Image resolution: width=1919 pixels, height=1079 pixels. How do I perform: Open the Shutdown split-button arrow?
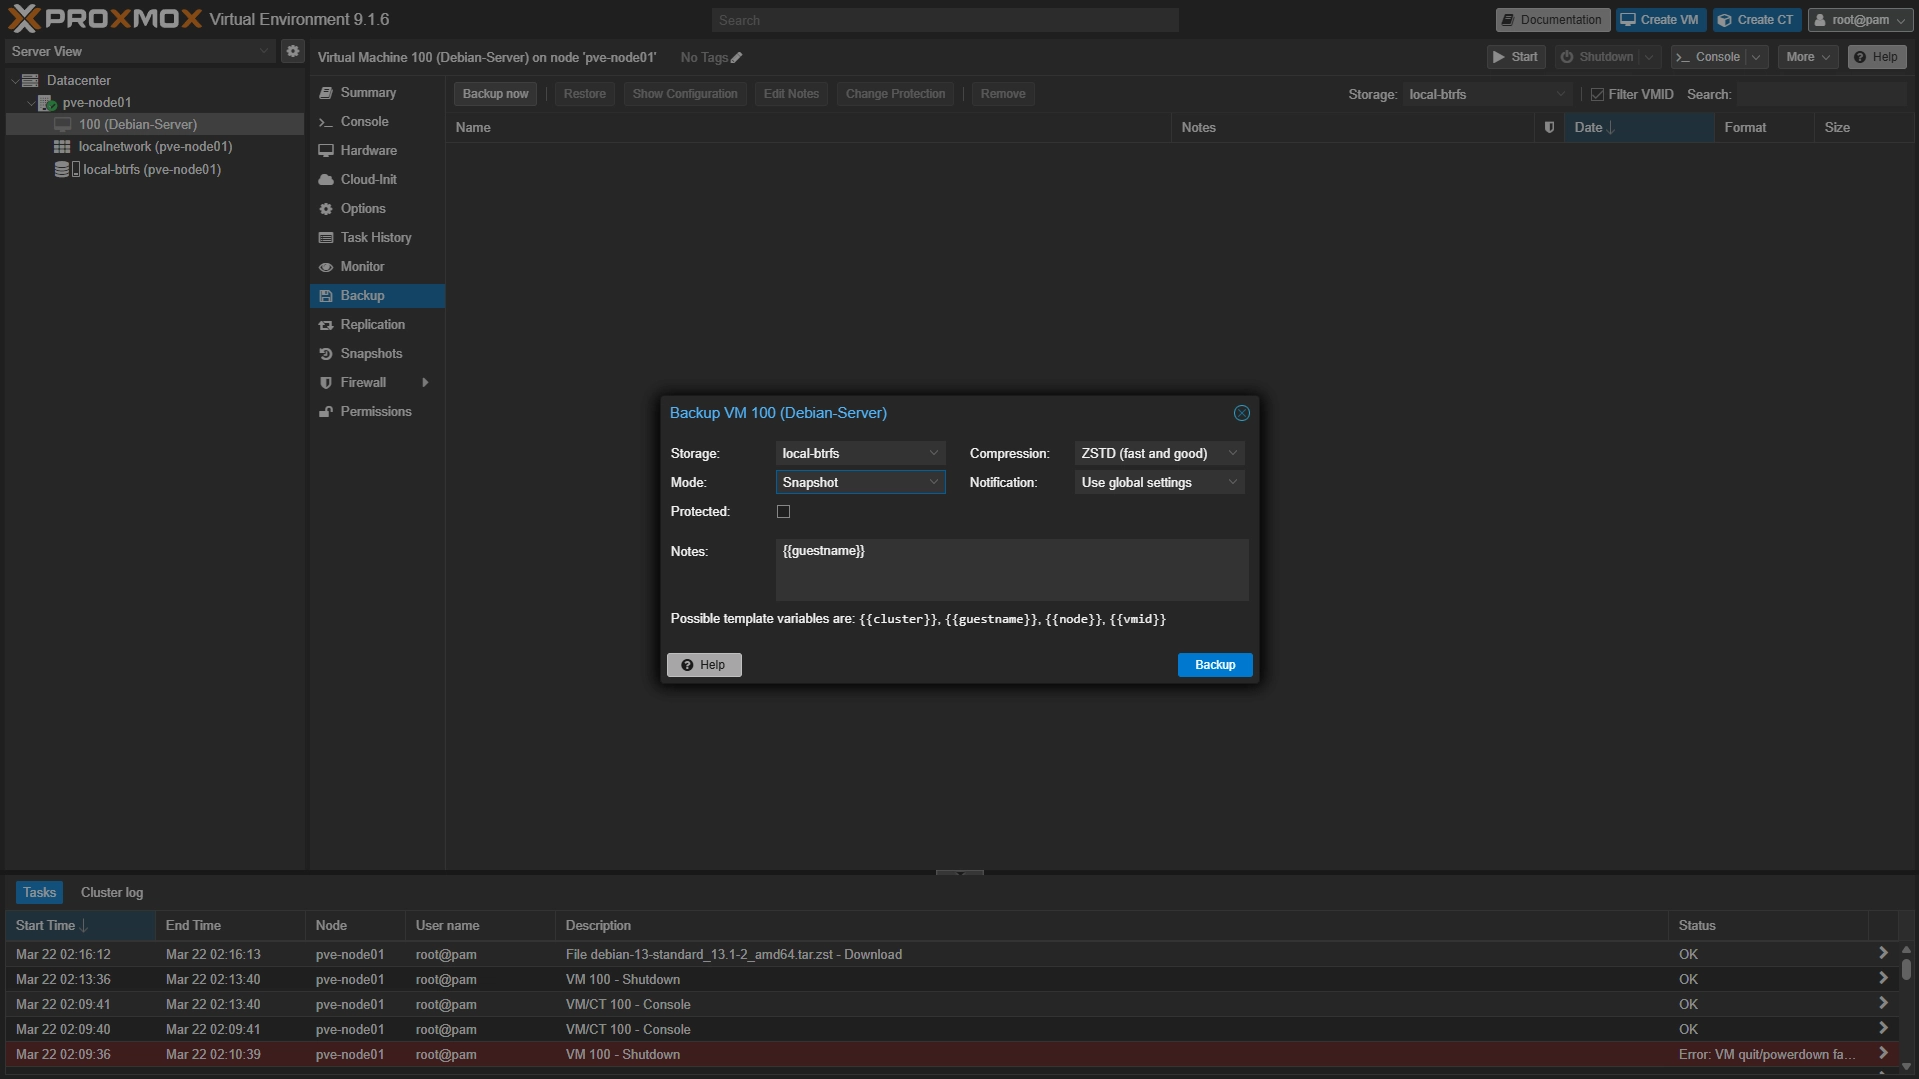[1649, 57]
